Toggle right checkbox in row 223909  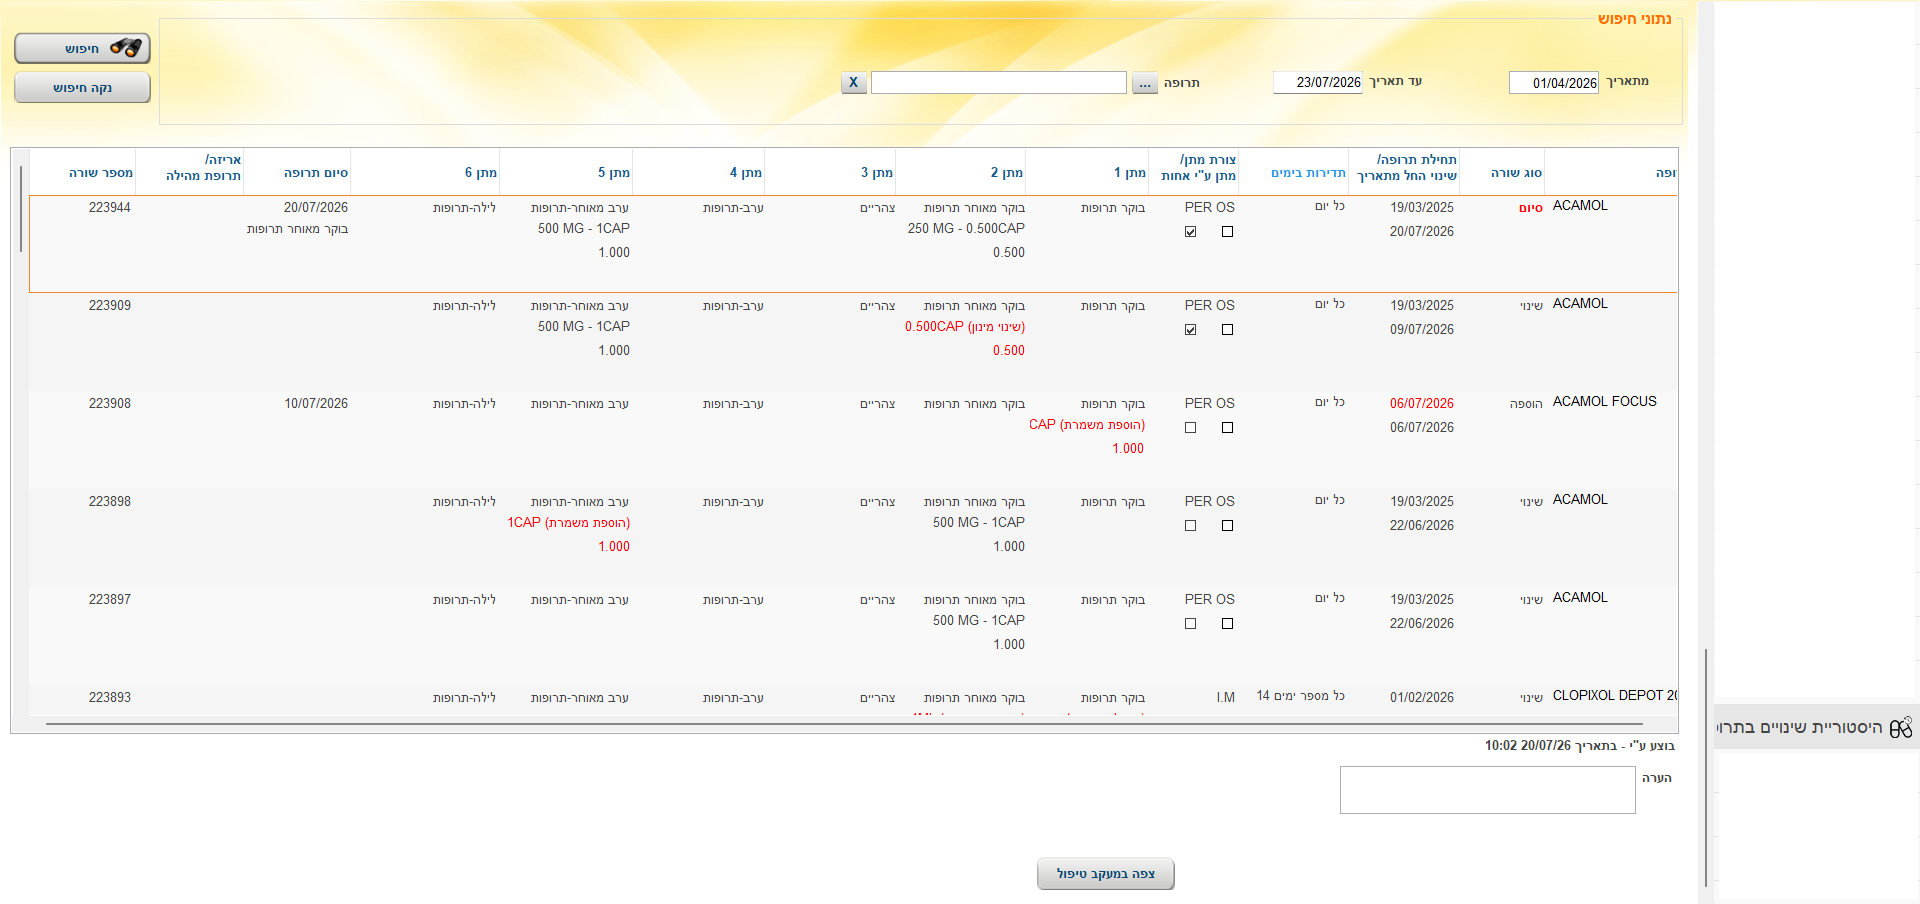[x=1227, y=329]
